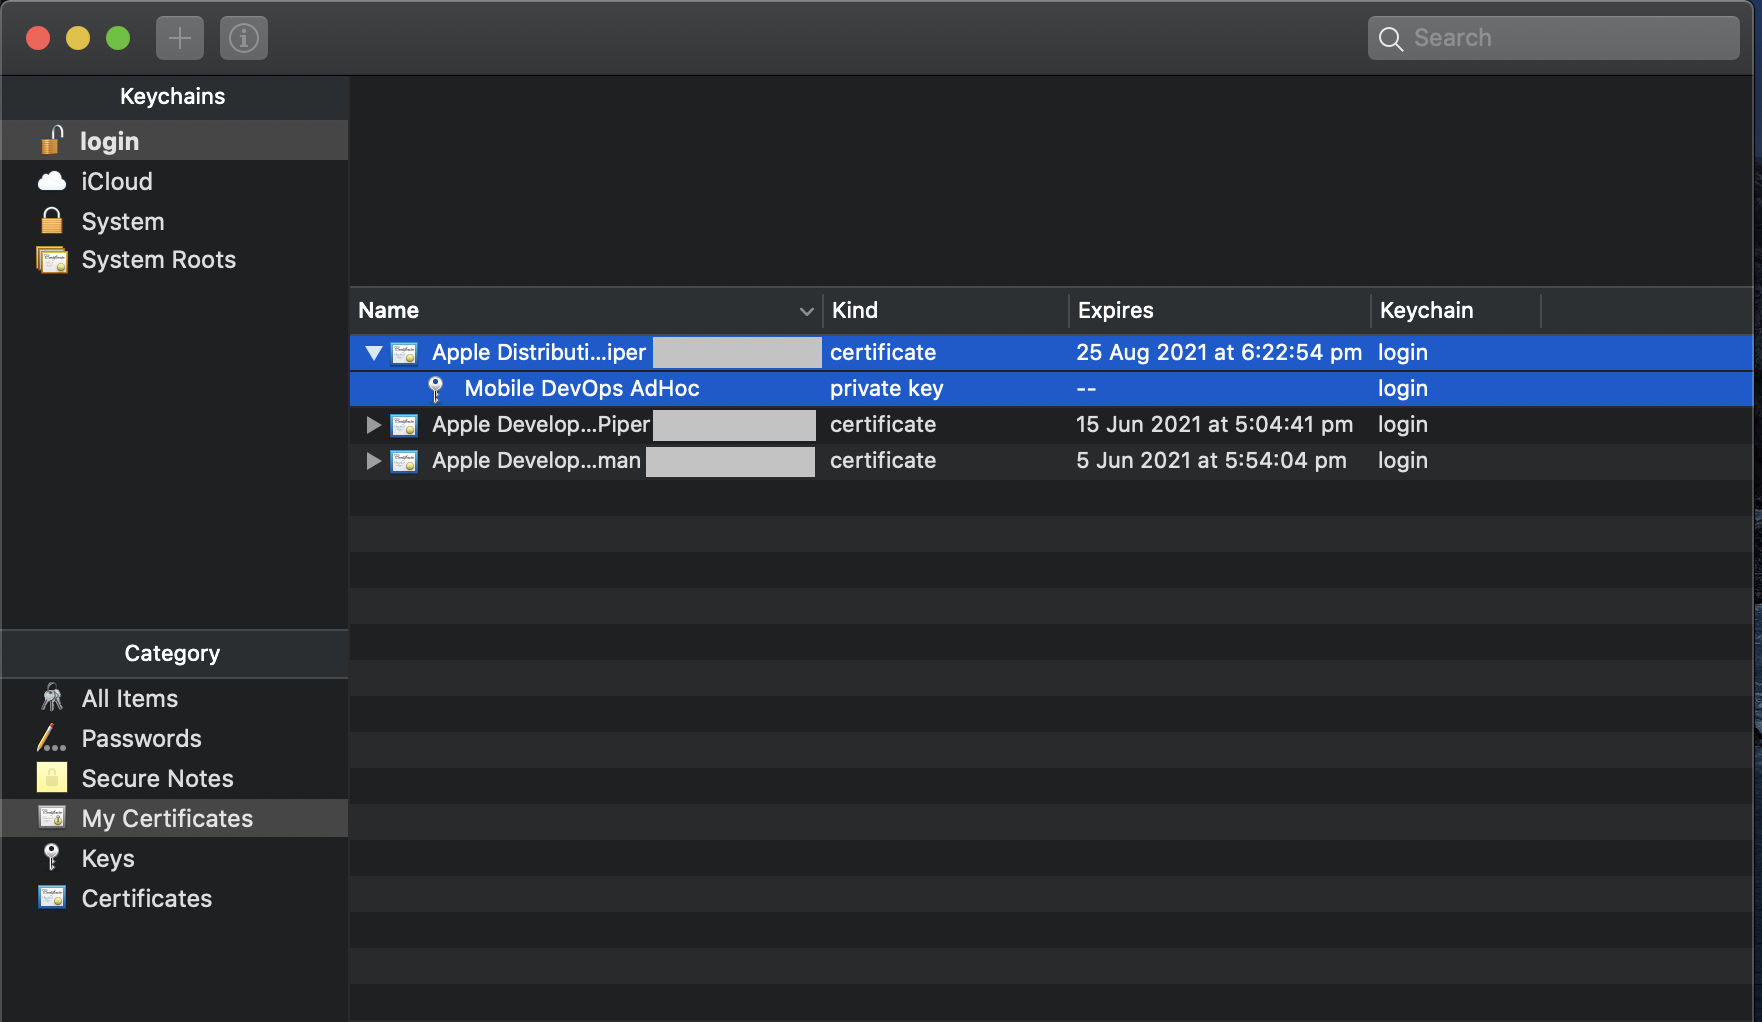Click the magnifying glass search icon
1762x1022 pixels.
click(1390, 39)
